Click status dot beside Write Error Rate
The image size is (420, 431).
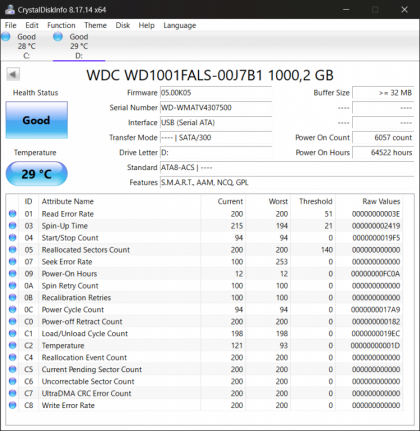(13, 405)
